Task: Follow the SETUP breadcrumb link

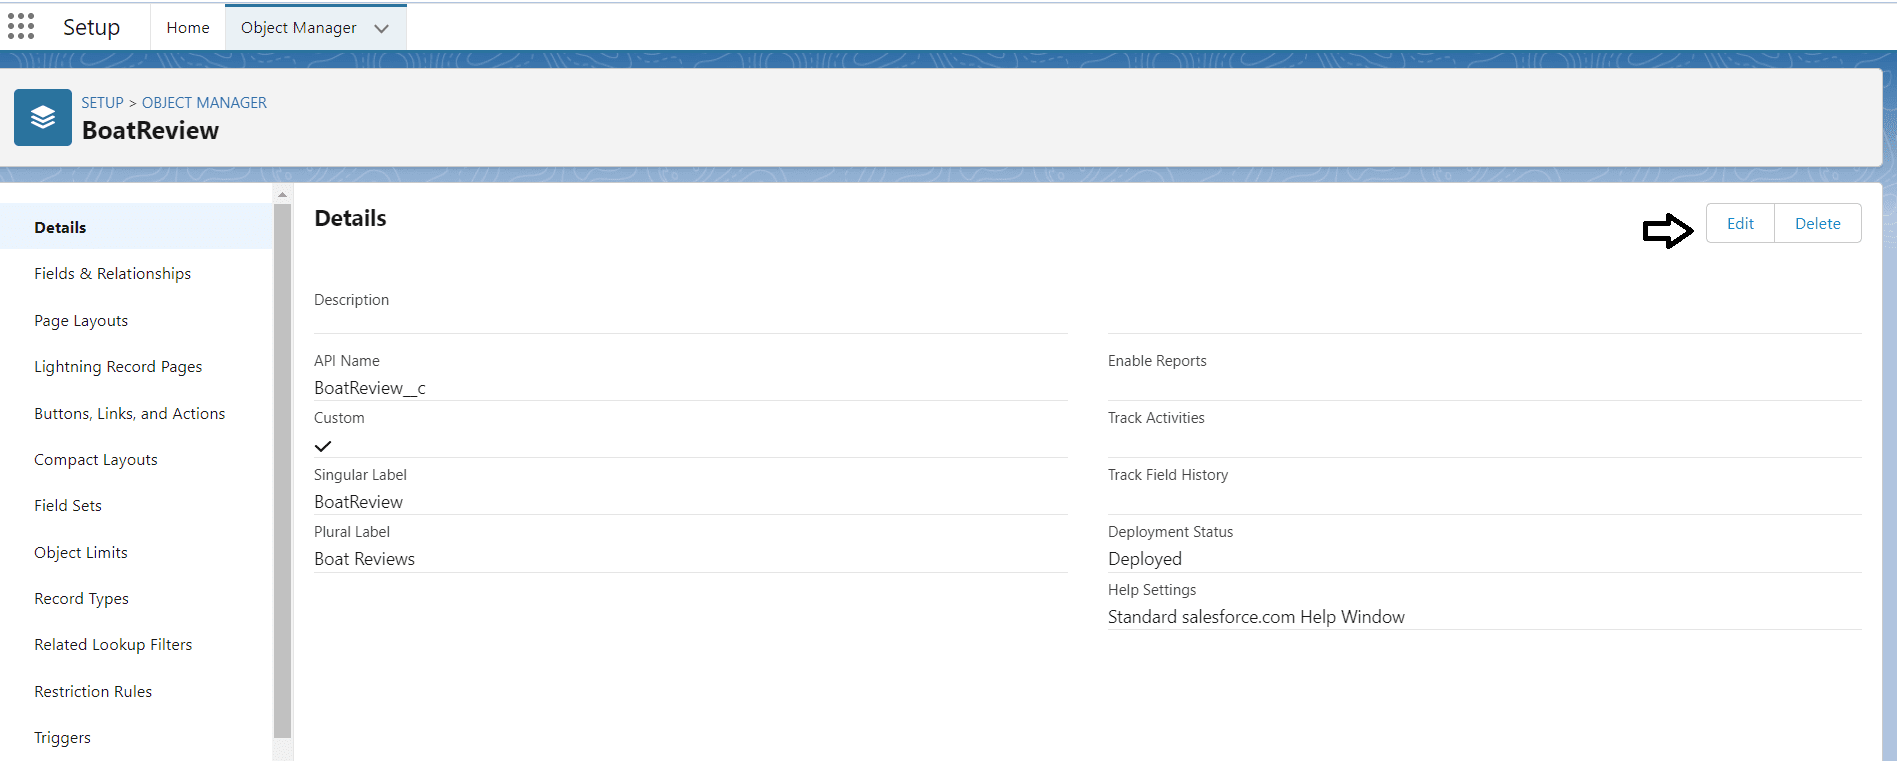Action: 102,103
